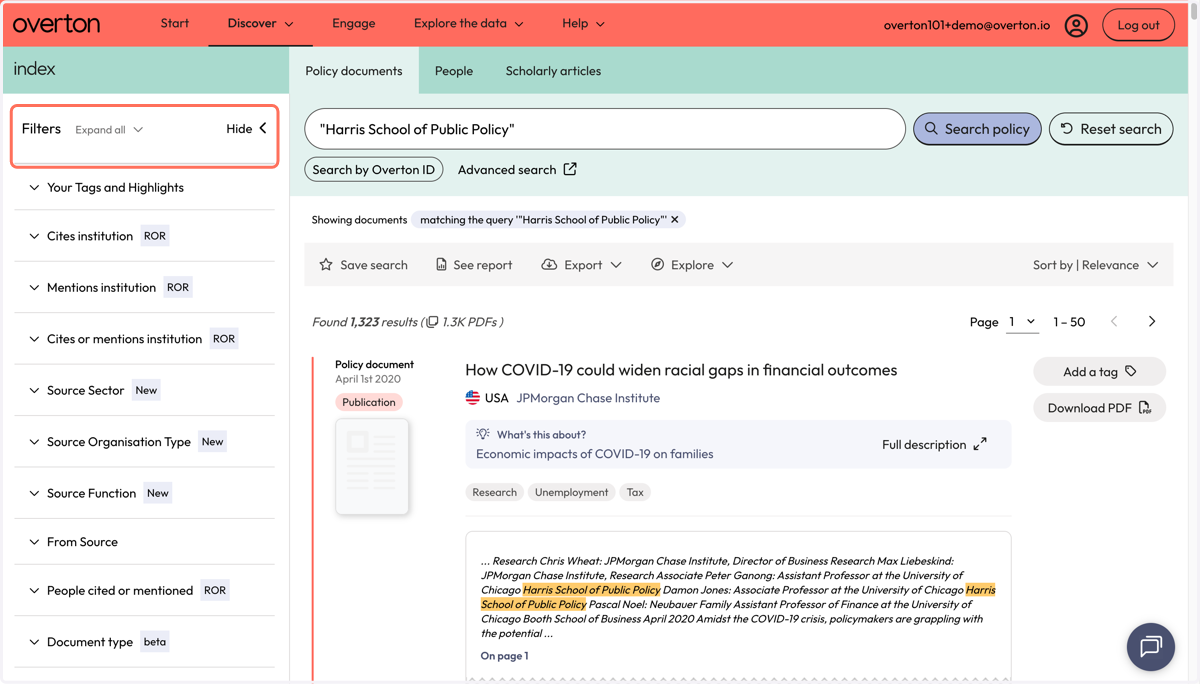This screenshot has width=1200, height=684.
Task: Open the Sort by Relevance dropdown
Action: click(x=1095, y=265)
